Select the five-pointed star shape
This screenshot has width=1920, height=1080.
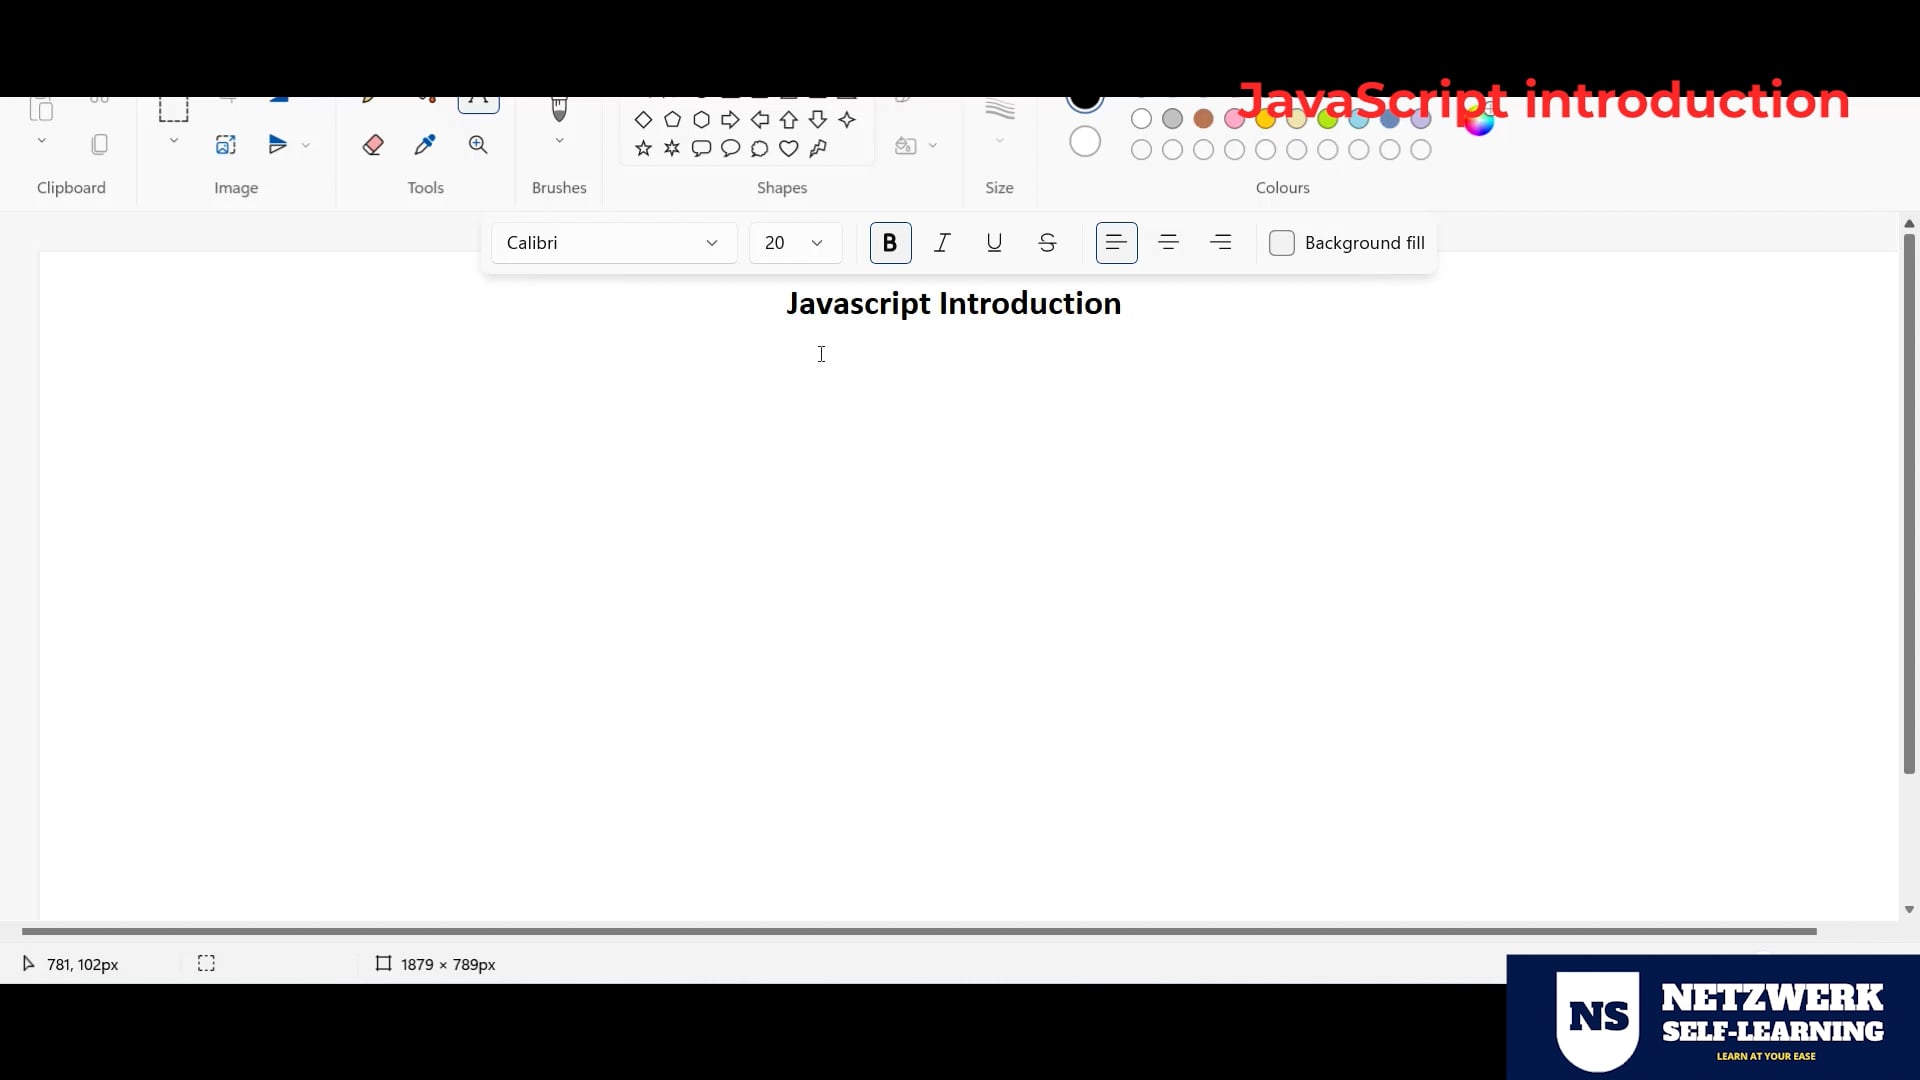pos(641,148)
